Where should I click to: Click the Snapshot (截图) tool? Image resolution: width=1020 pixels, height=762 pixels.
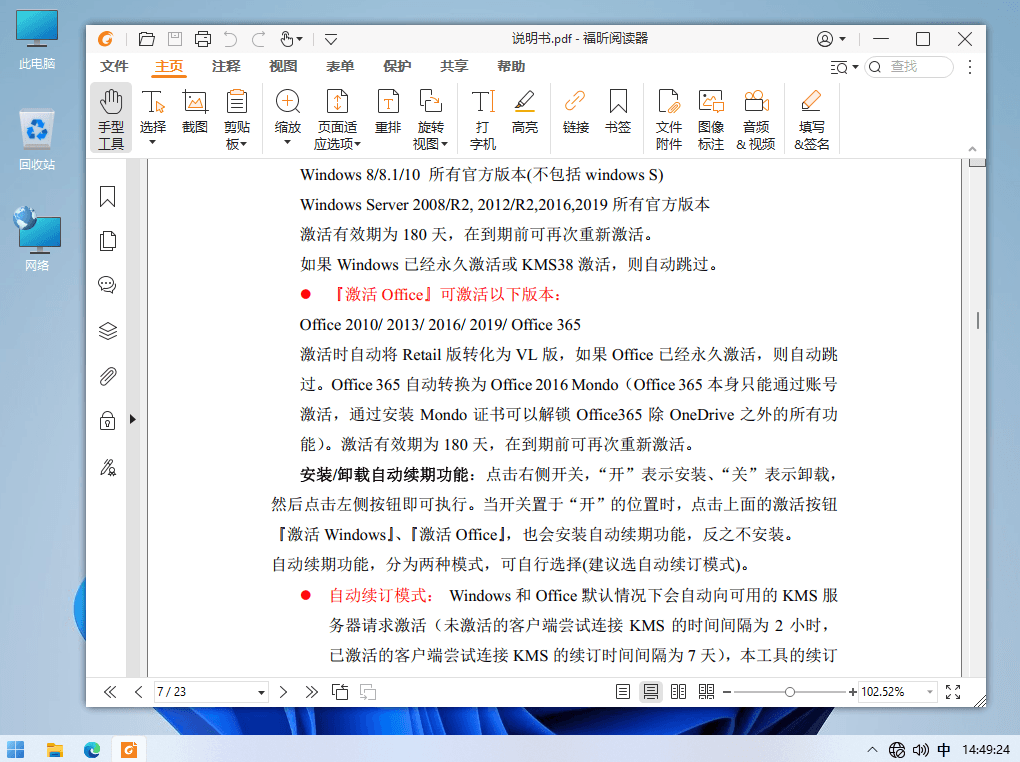[195, 112]
